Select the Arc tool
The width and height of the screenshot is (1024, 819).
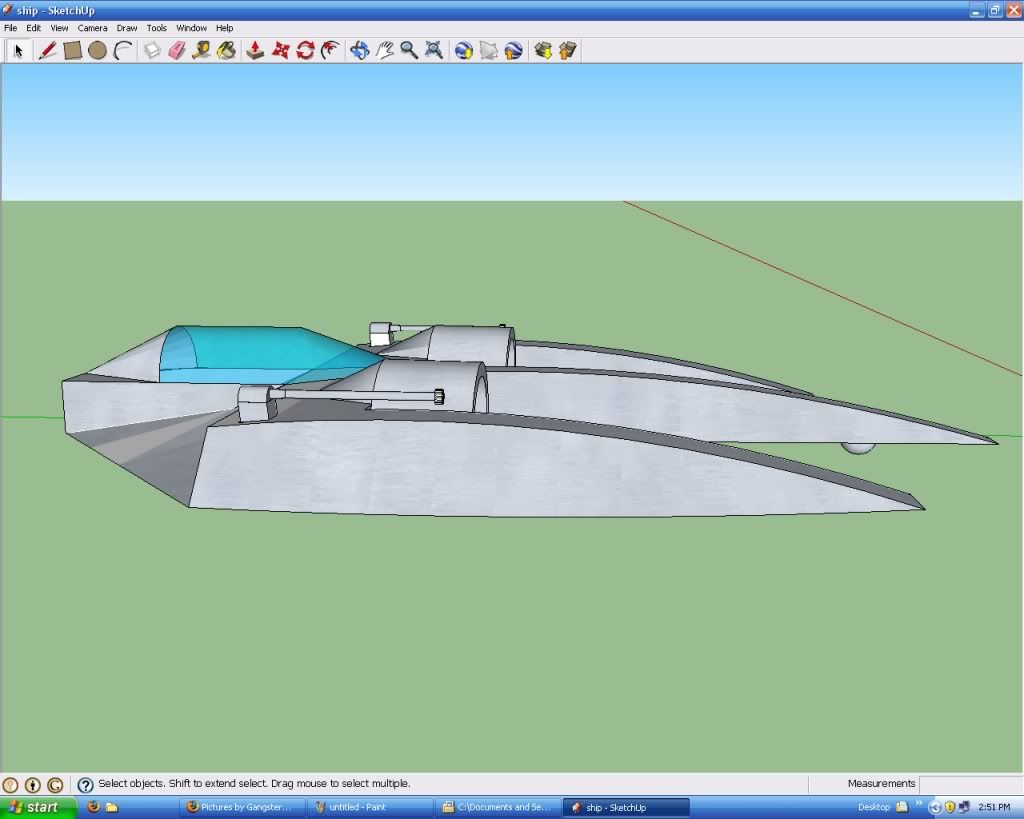[x=122, y=50]
